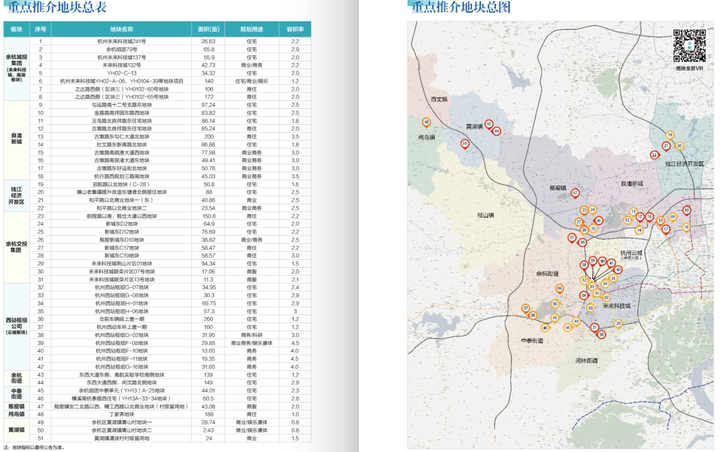This screenshot has width=720, height=452.
Task: Click orange map marker number 24
Action: click(593, 210)
